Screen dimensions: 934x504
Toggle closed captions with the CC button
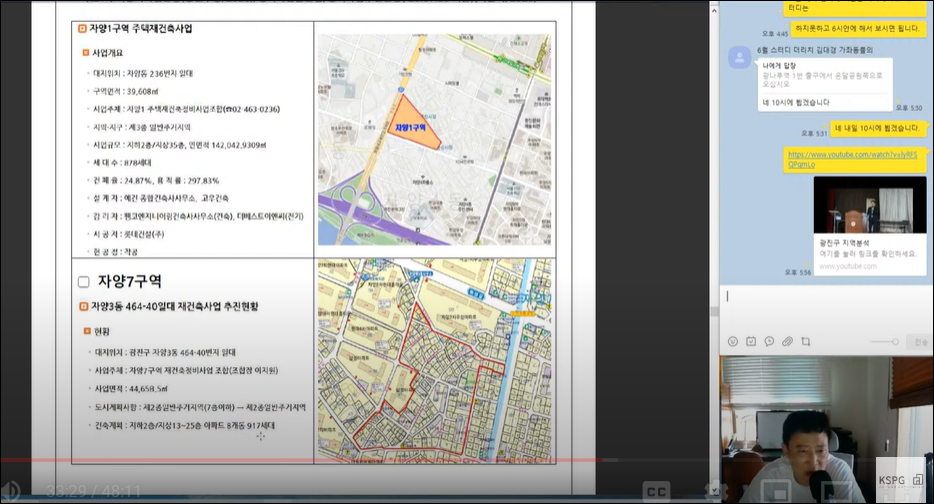(656, 491)
